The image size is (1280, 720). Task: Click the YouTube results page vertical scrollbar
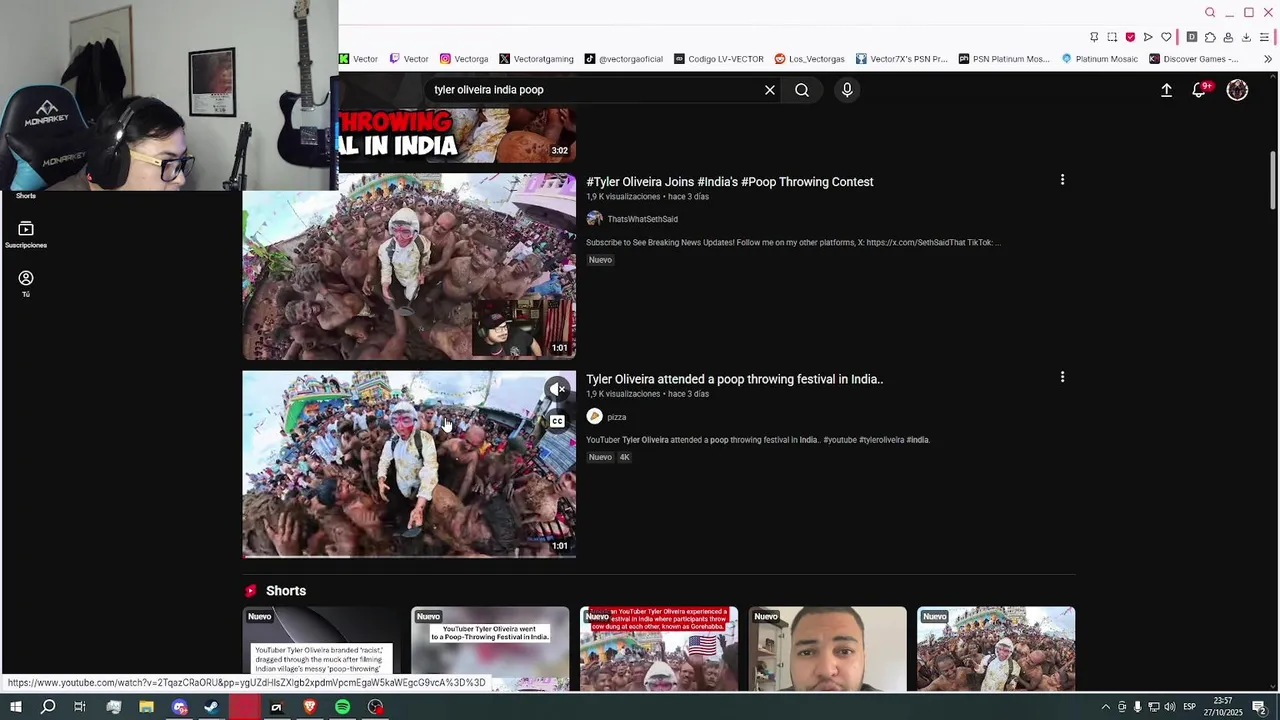point(1273,180)
